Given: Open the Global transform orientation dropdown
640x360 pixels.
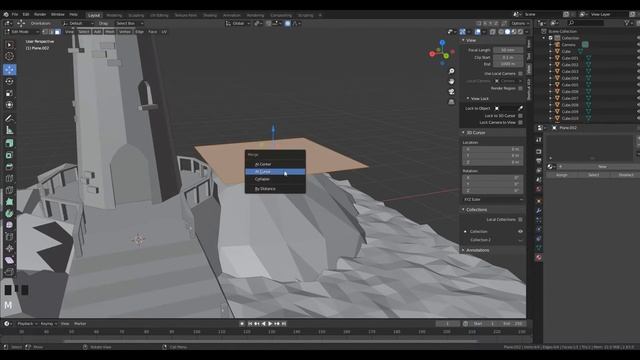Looking at the screenshot, I should (238, 23).
